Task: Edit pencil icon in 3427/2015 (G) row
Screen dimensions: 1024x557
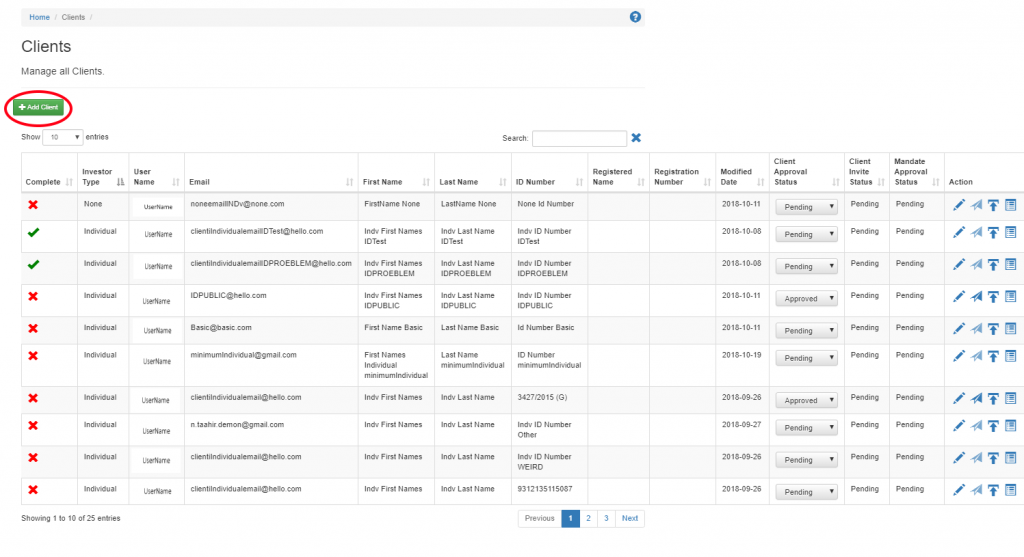Action: (959, 398)
